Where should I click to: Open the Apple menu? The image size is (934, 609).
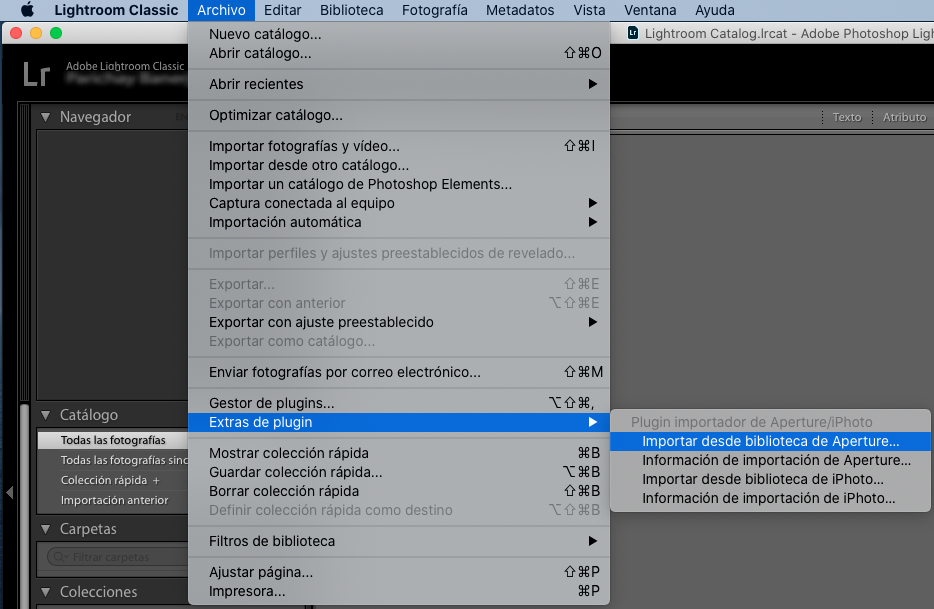[26, 10]
